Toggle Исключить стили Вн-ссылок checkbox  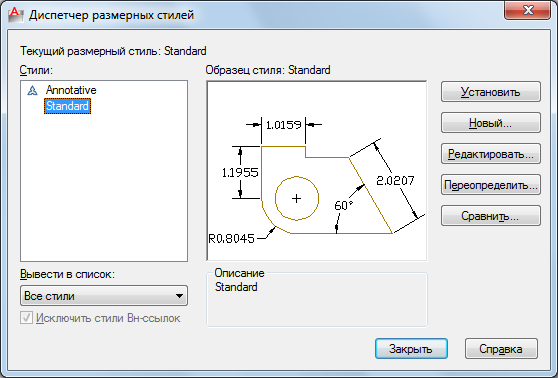point(26,318)
